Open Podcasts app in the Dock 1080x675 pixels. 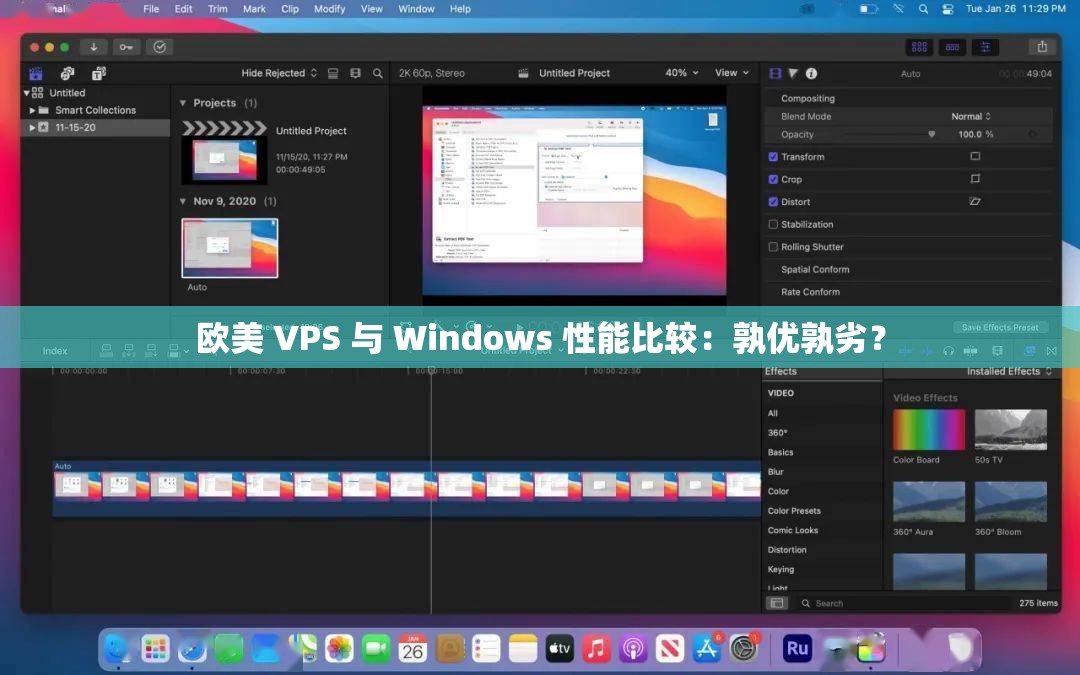(633, 649)
